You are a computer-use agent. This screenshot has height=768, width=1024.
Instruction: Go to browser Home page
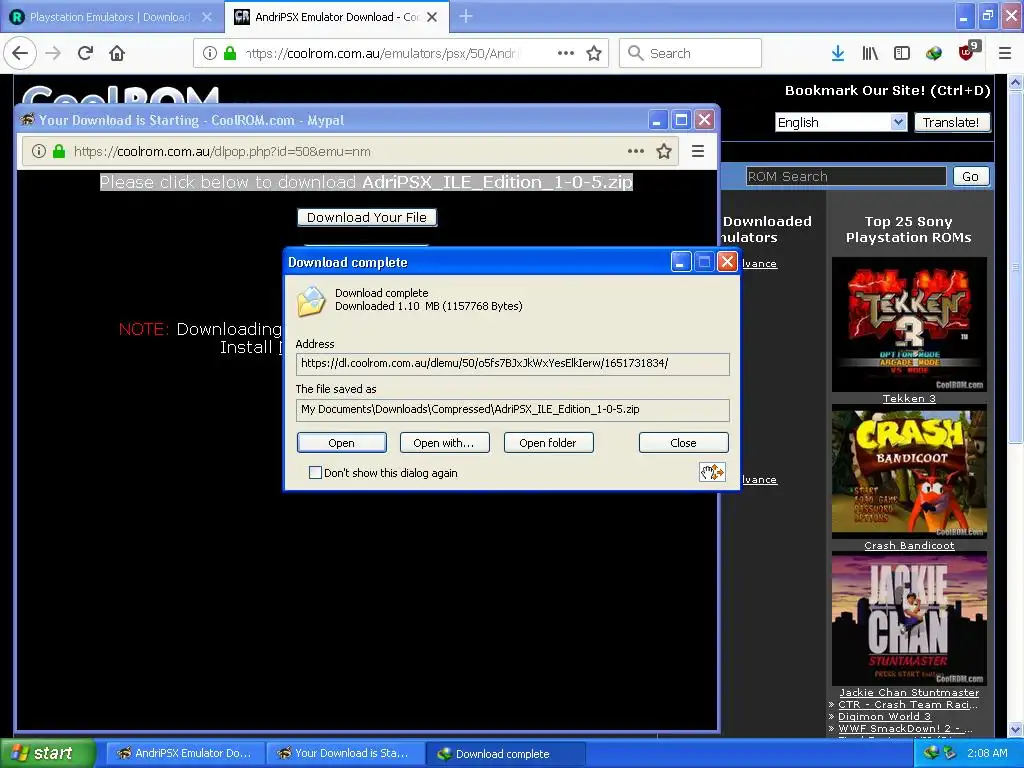click(117, 53)
